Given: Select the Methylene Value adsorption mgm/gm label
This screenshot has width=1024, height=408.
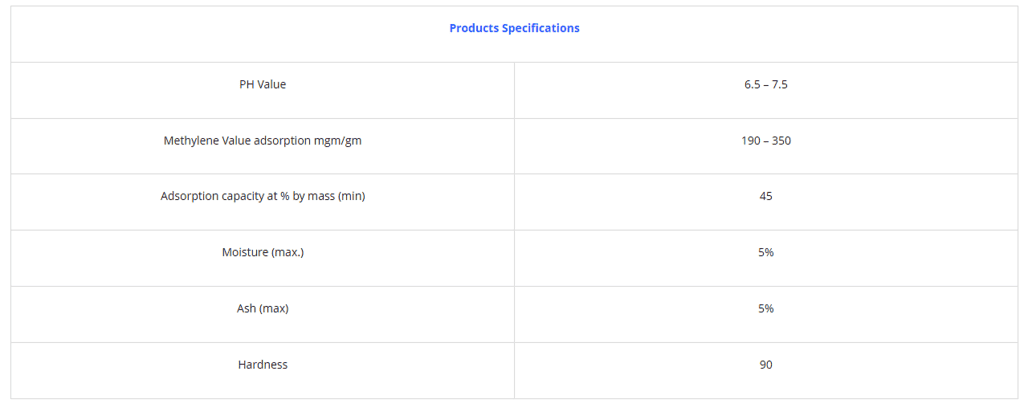Looking at the screenshot, I should coord(262,141).
